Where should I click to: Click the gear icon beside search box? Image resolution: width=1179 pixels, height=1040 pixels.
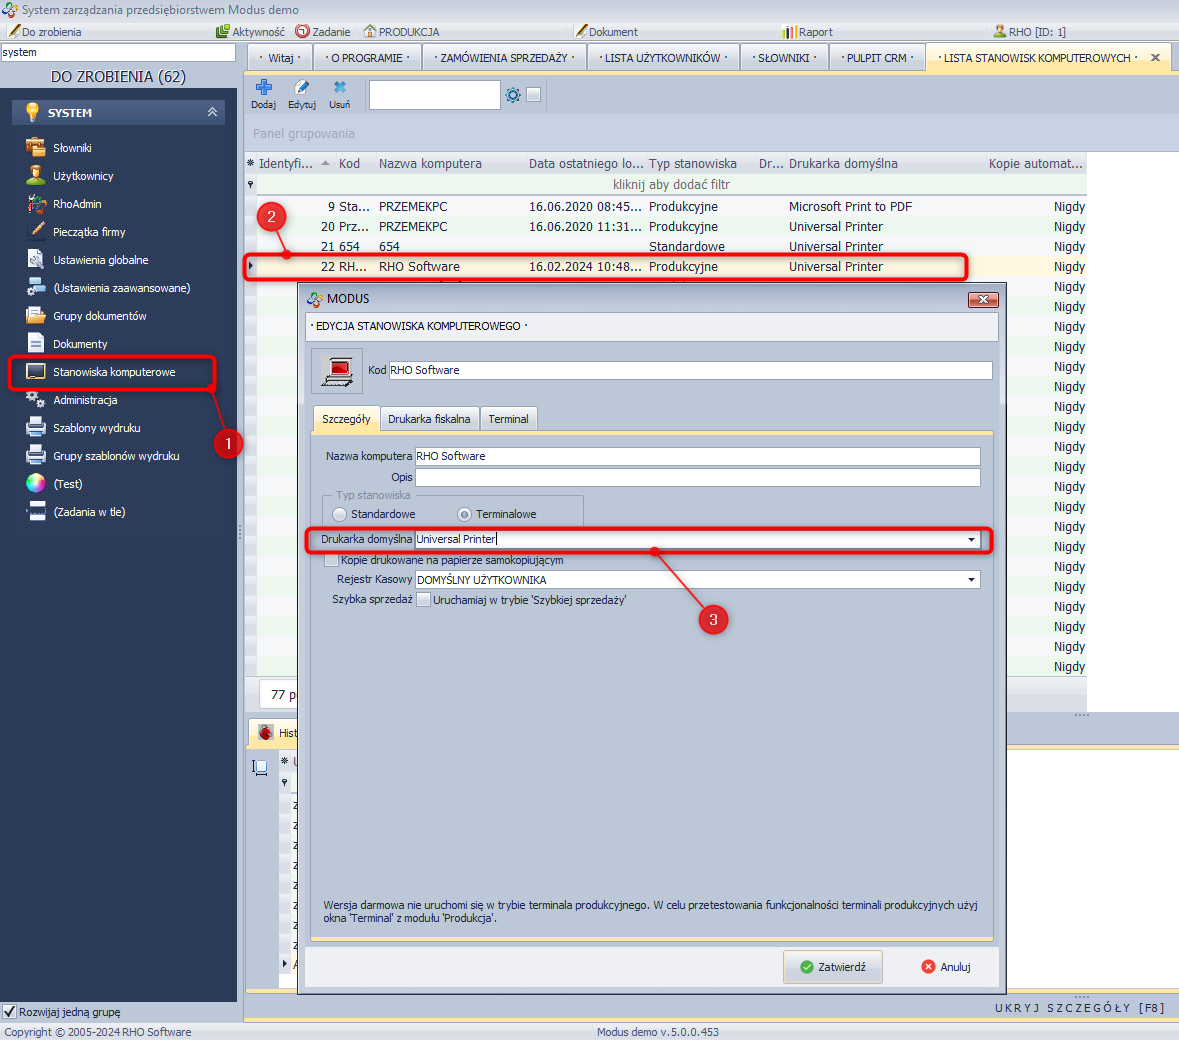(513, 95)
